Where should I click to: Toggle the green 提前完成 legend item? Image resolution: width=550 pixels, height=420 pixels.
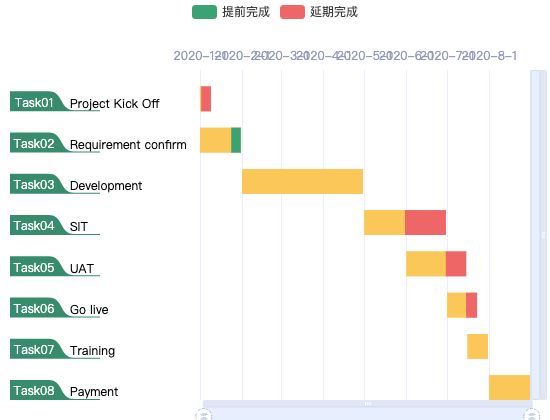tap(232, 12)
